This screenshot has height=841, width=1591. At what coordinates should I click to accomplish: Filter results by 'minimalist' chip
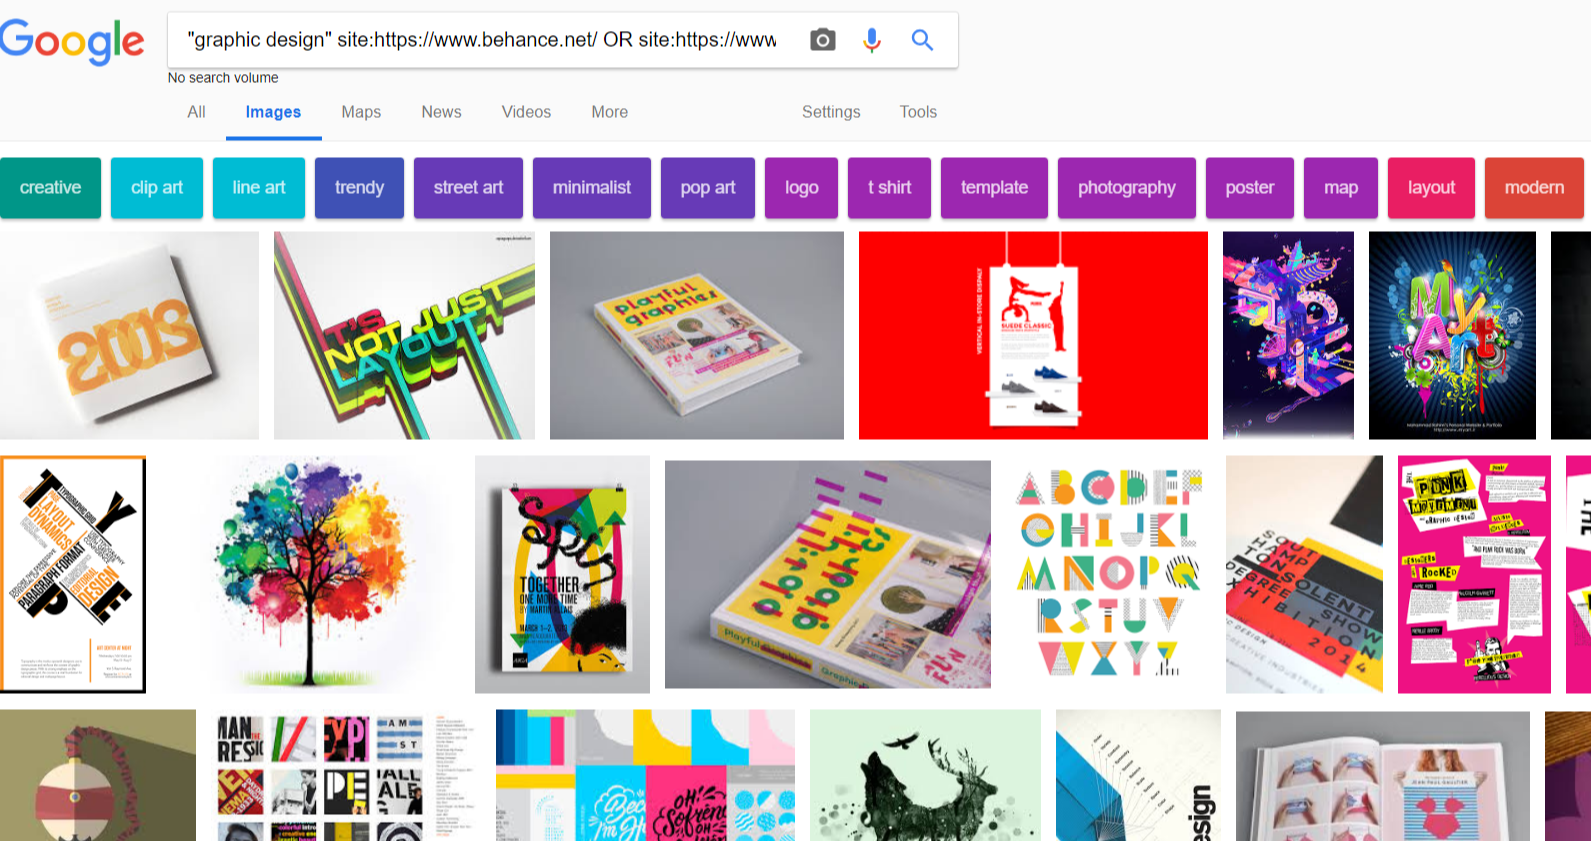592,188
